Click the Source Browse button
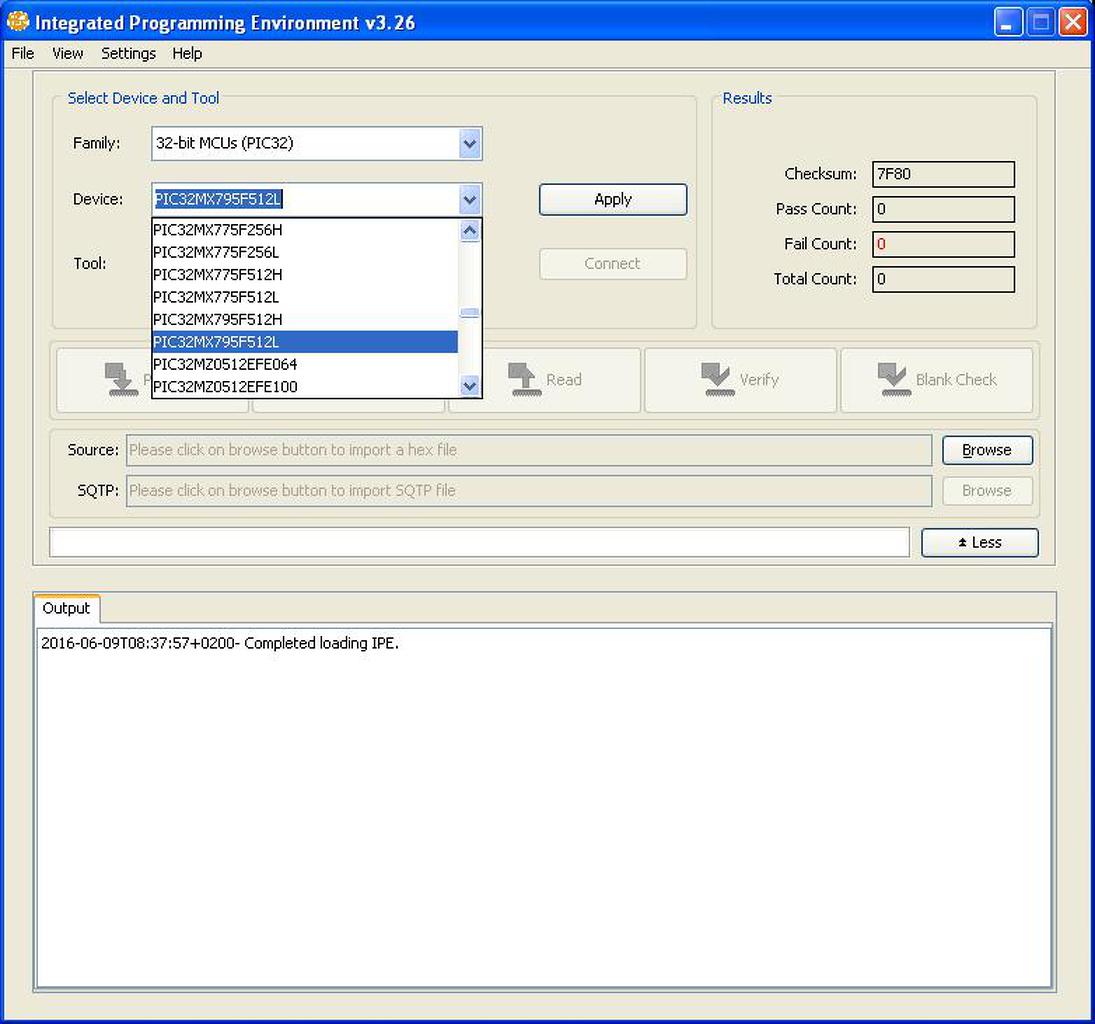Viewport: 1095px width, 1024px height. [987, 450]
